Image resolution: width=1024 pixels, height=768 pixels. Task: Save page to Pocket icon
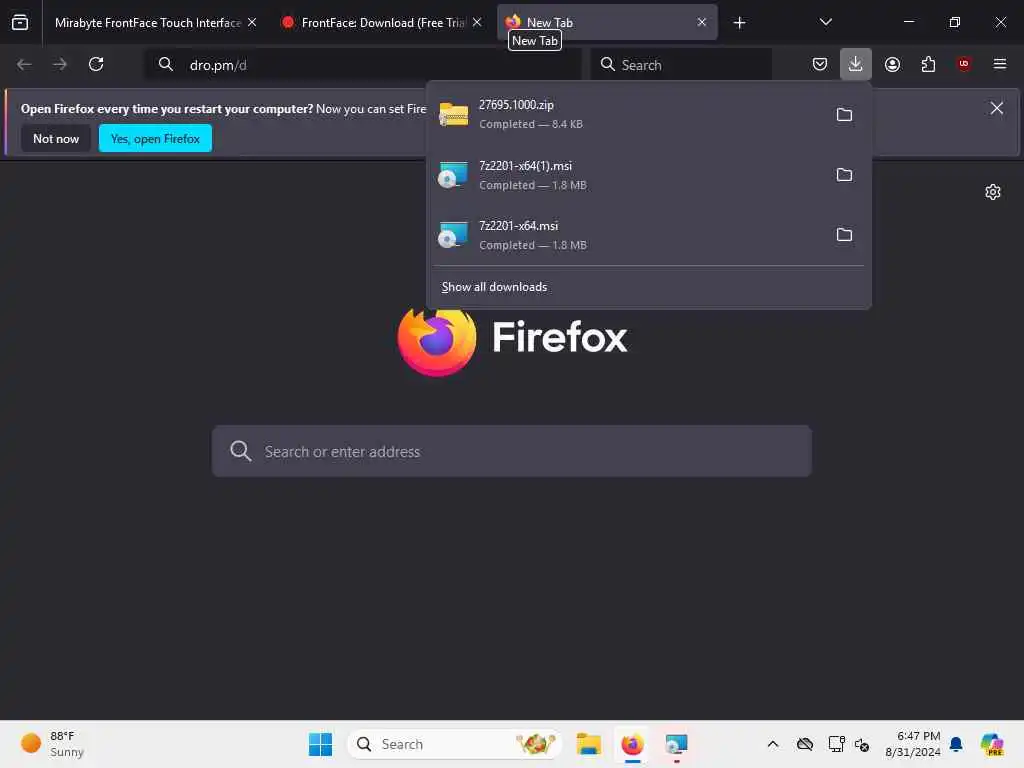tap(820, 64)
